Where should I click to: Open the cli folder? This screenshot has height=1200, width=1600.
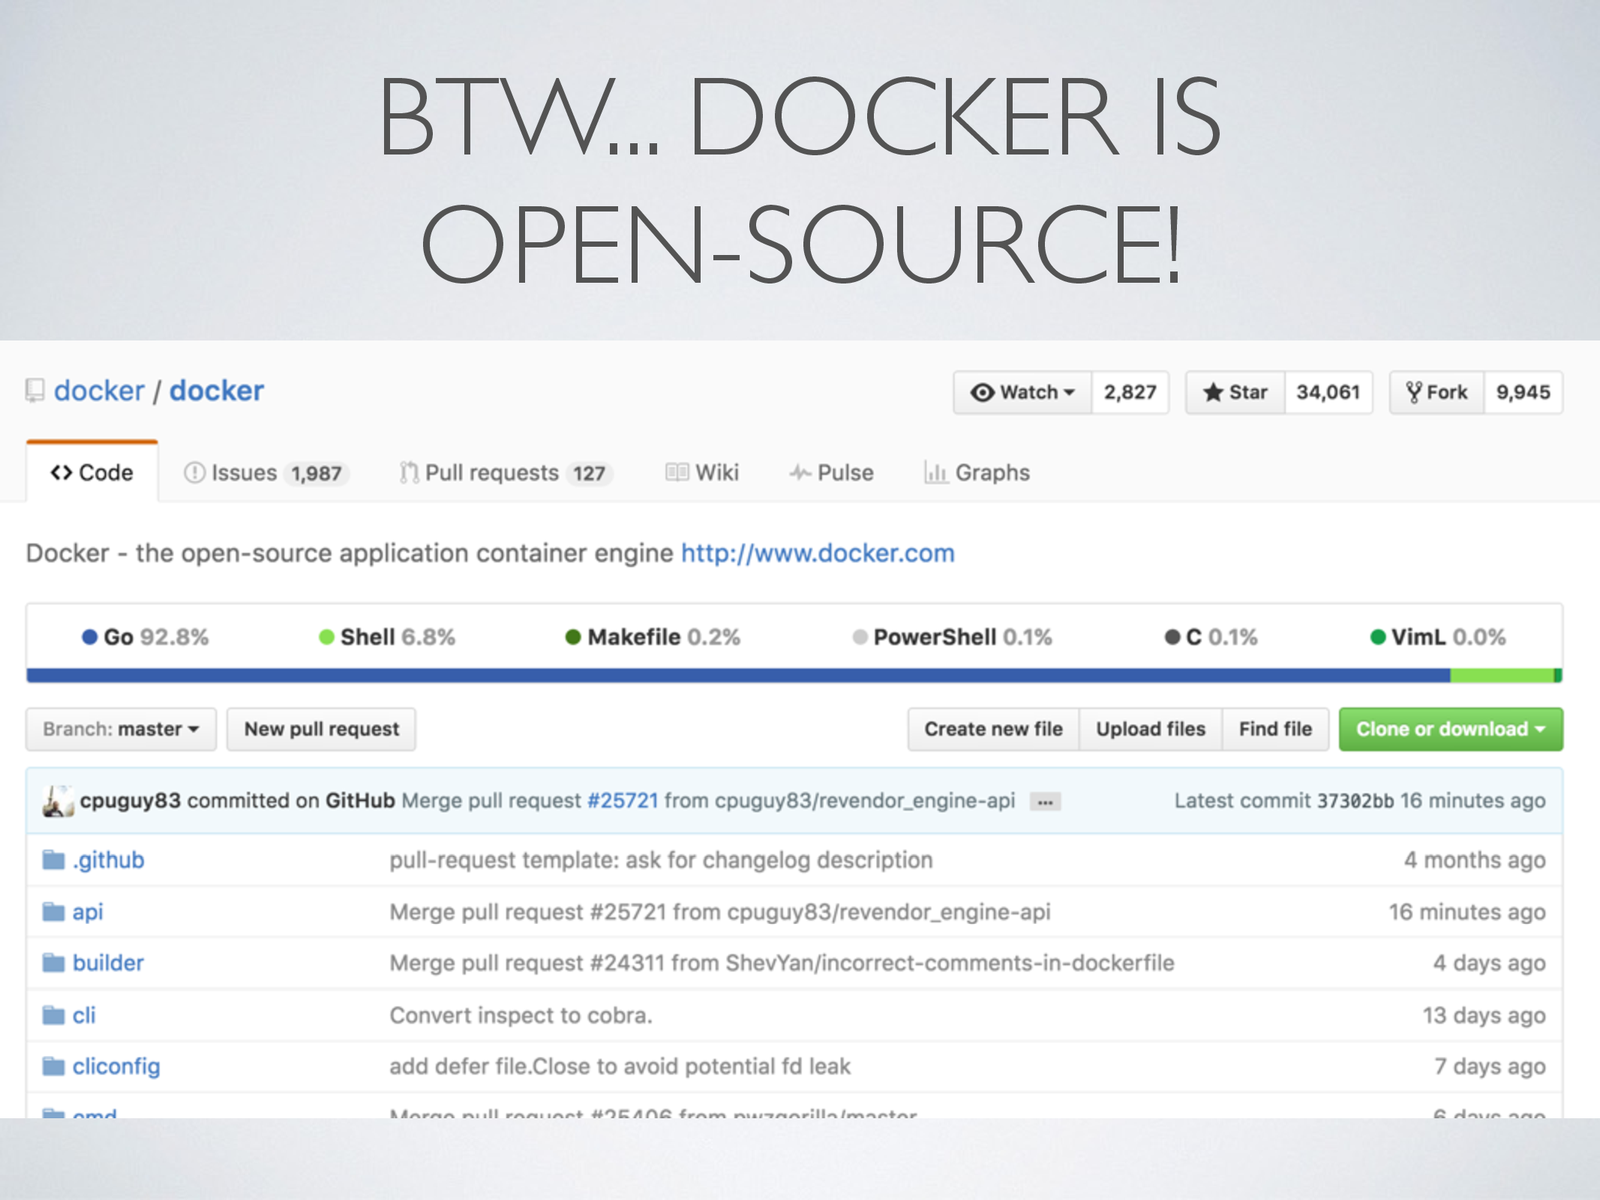click(84, 1015)
